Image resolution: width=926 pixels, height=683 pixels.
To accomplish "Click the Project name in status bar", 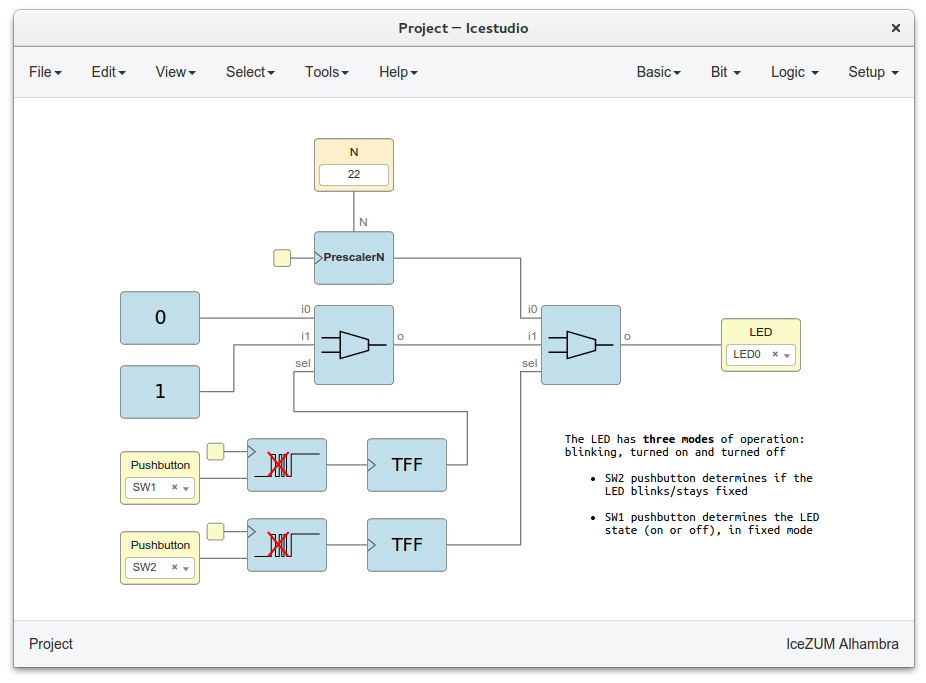I will click(x=51, y=644).
